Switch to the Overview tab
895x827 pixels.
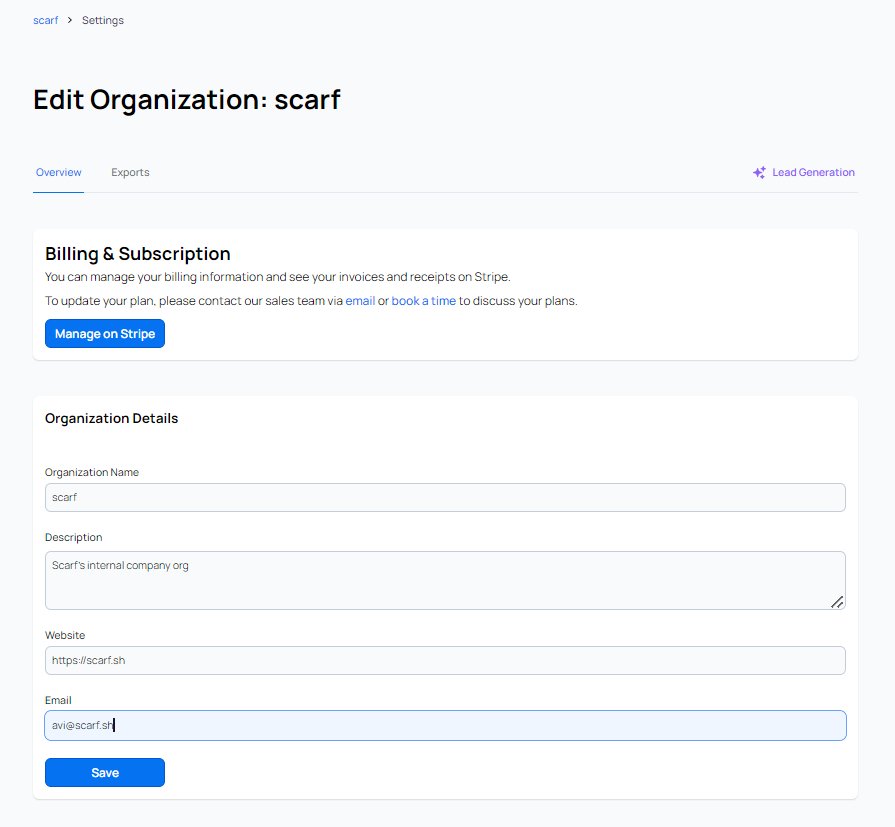[x=59, y=172]
